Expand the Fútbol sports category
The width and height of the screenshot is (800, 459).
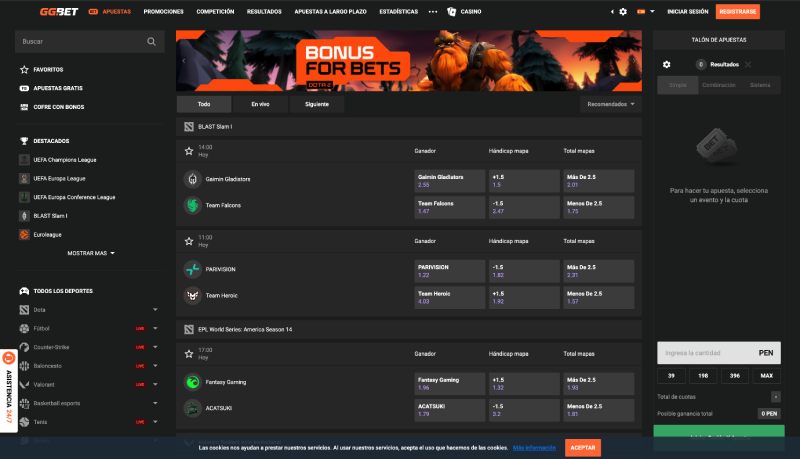click(155, 328)
